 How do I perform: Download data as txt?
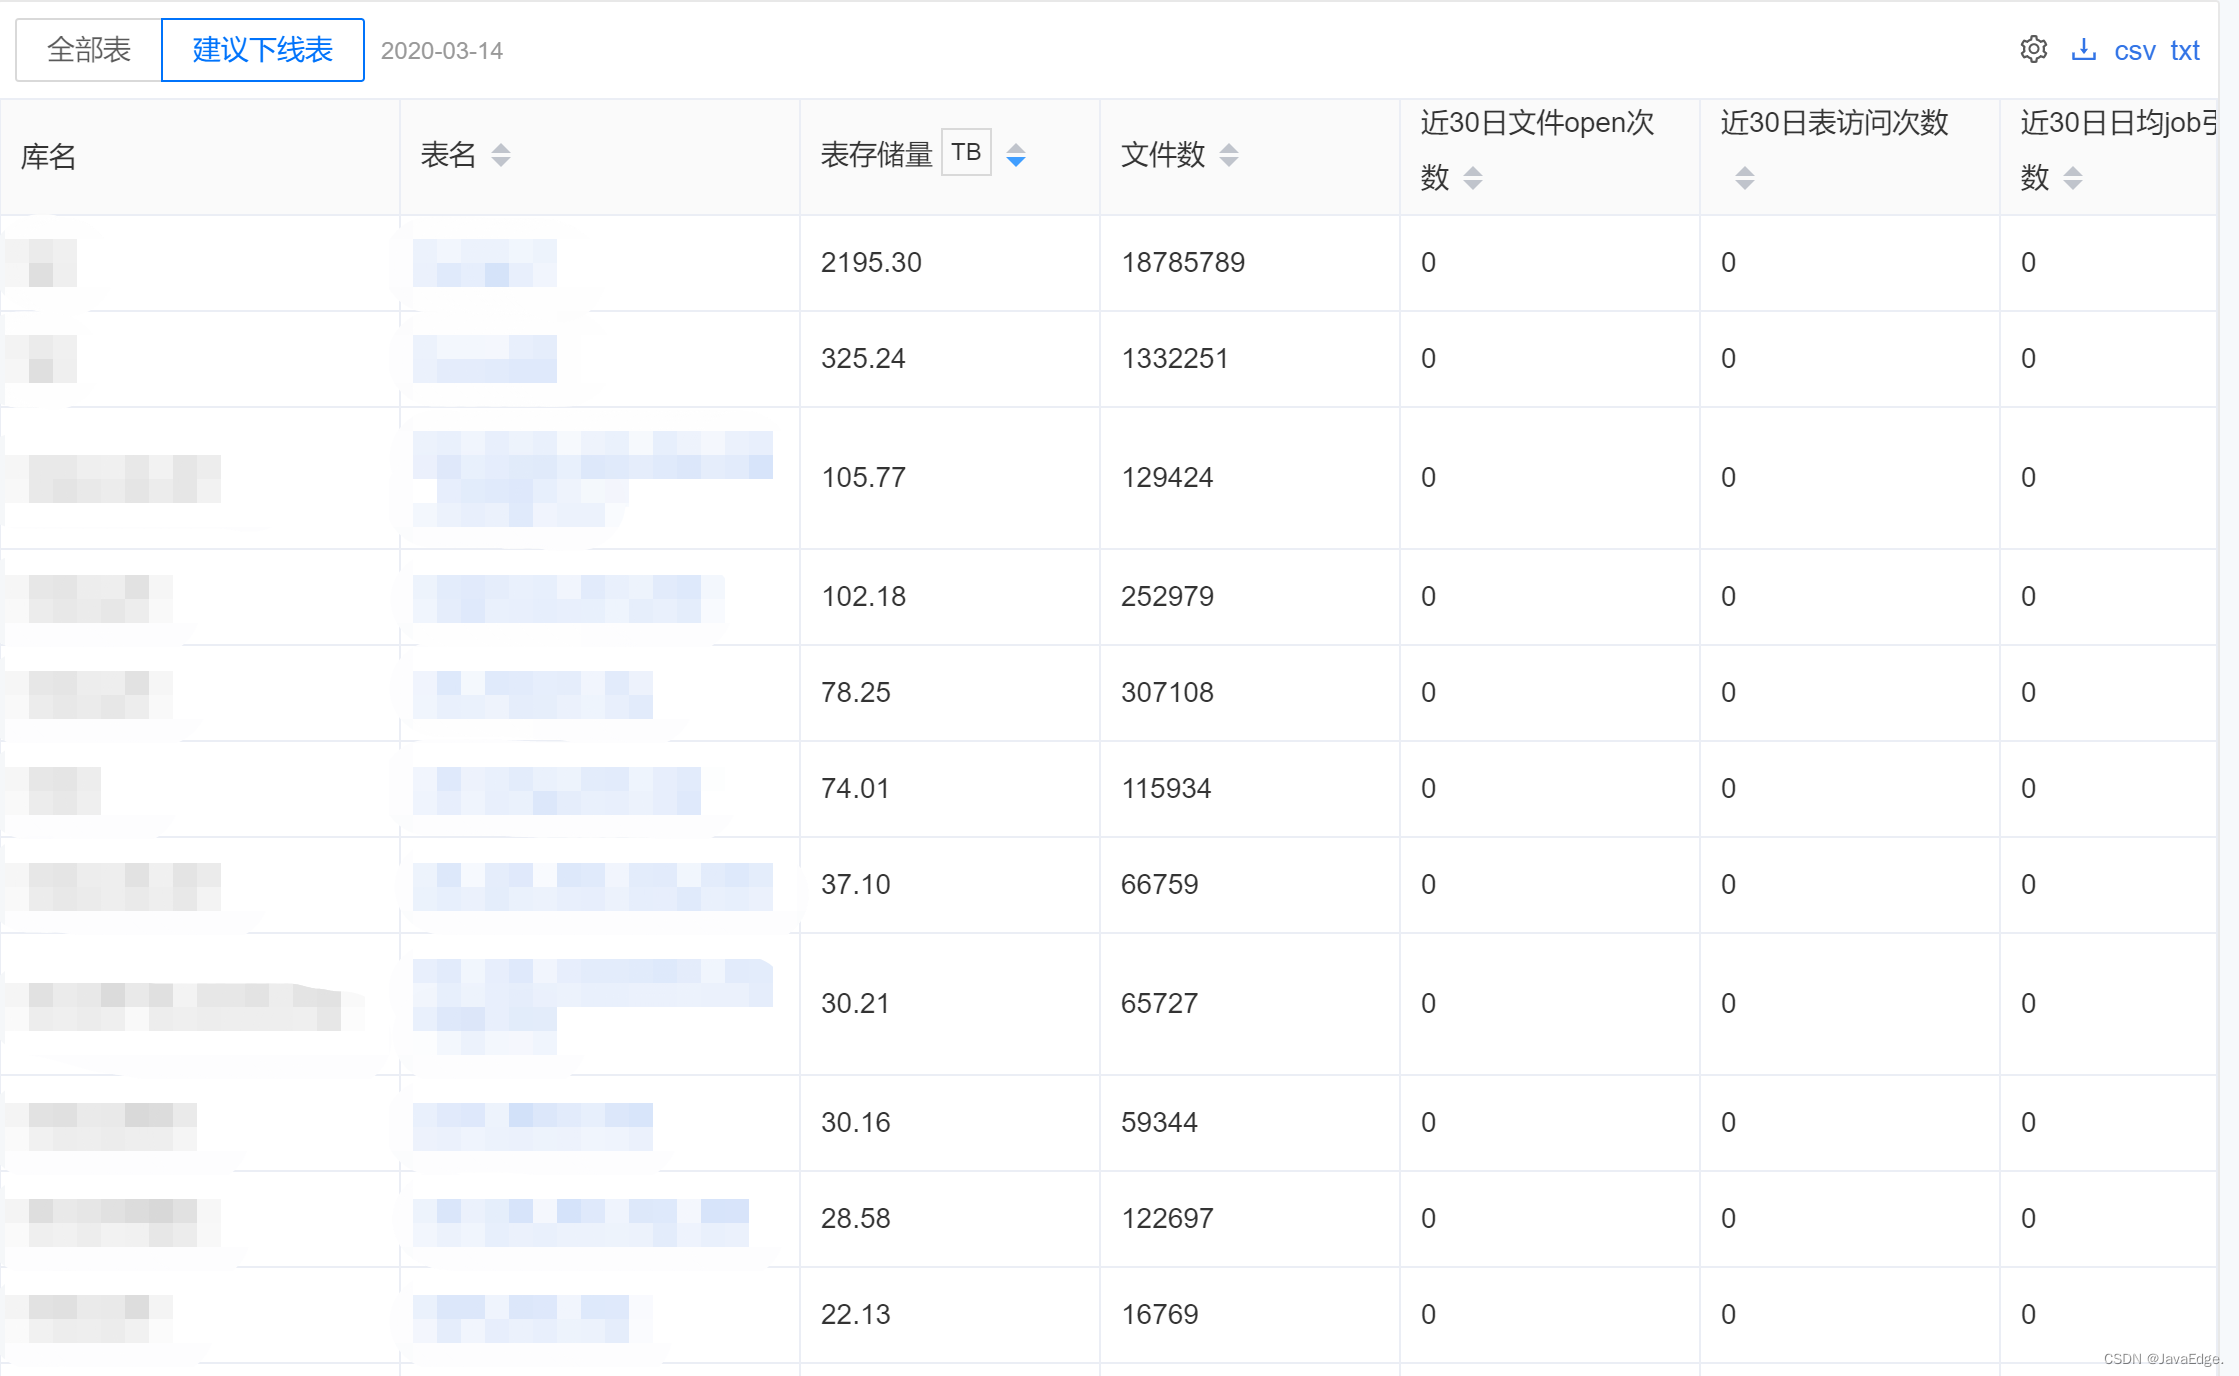(2185, 51)
